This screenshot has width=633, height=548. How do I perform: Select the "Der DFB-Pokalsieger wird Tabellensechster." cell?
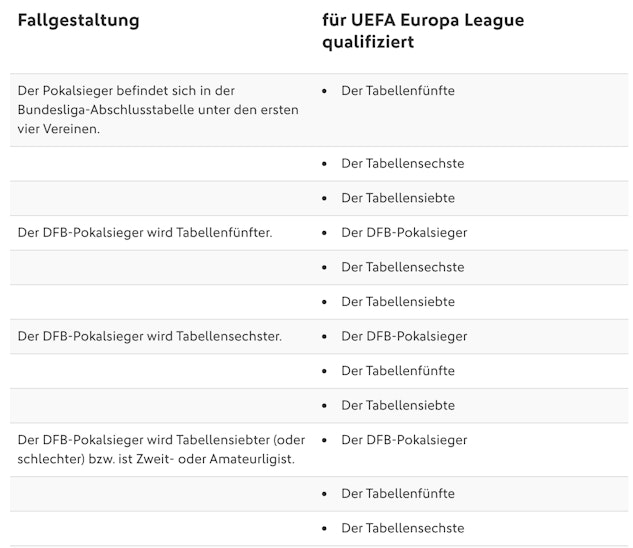(149, 336)
